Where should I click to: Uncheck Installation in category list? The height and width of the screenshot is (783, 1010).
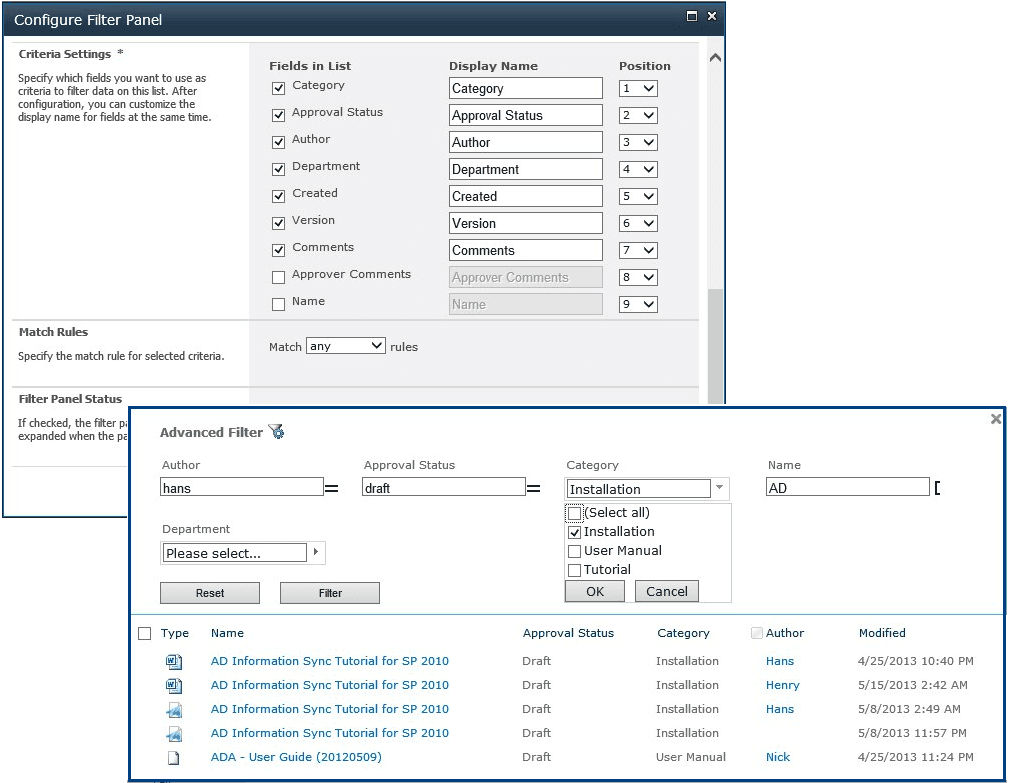pos(575,533)
